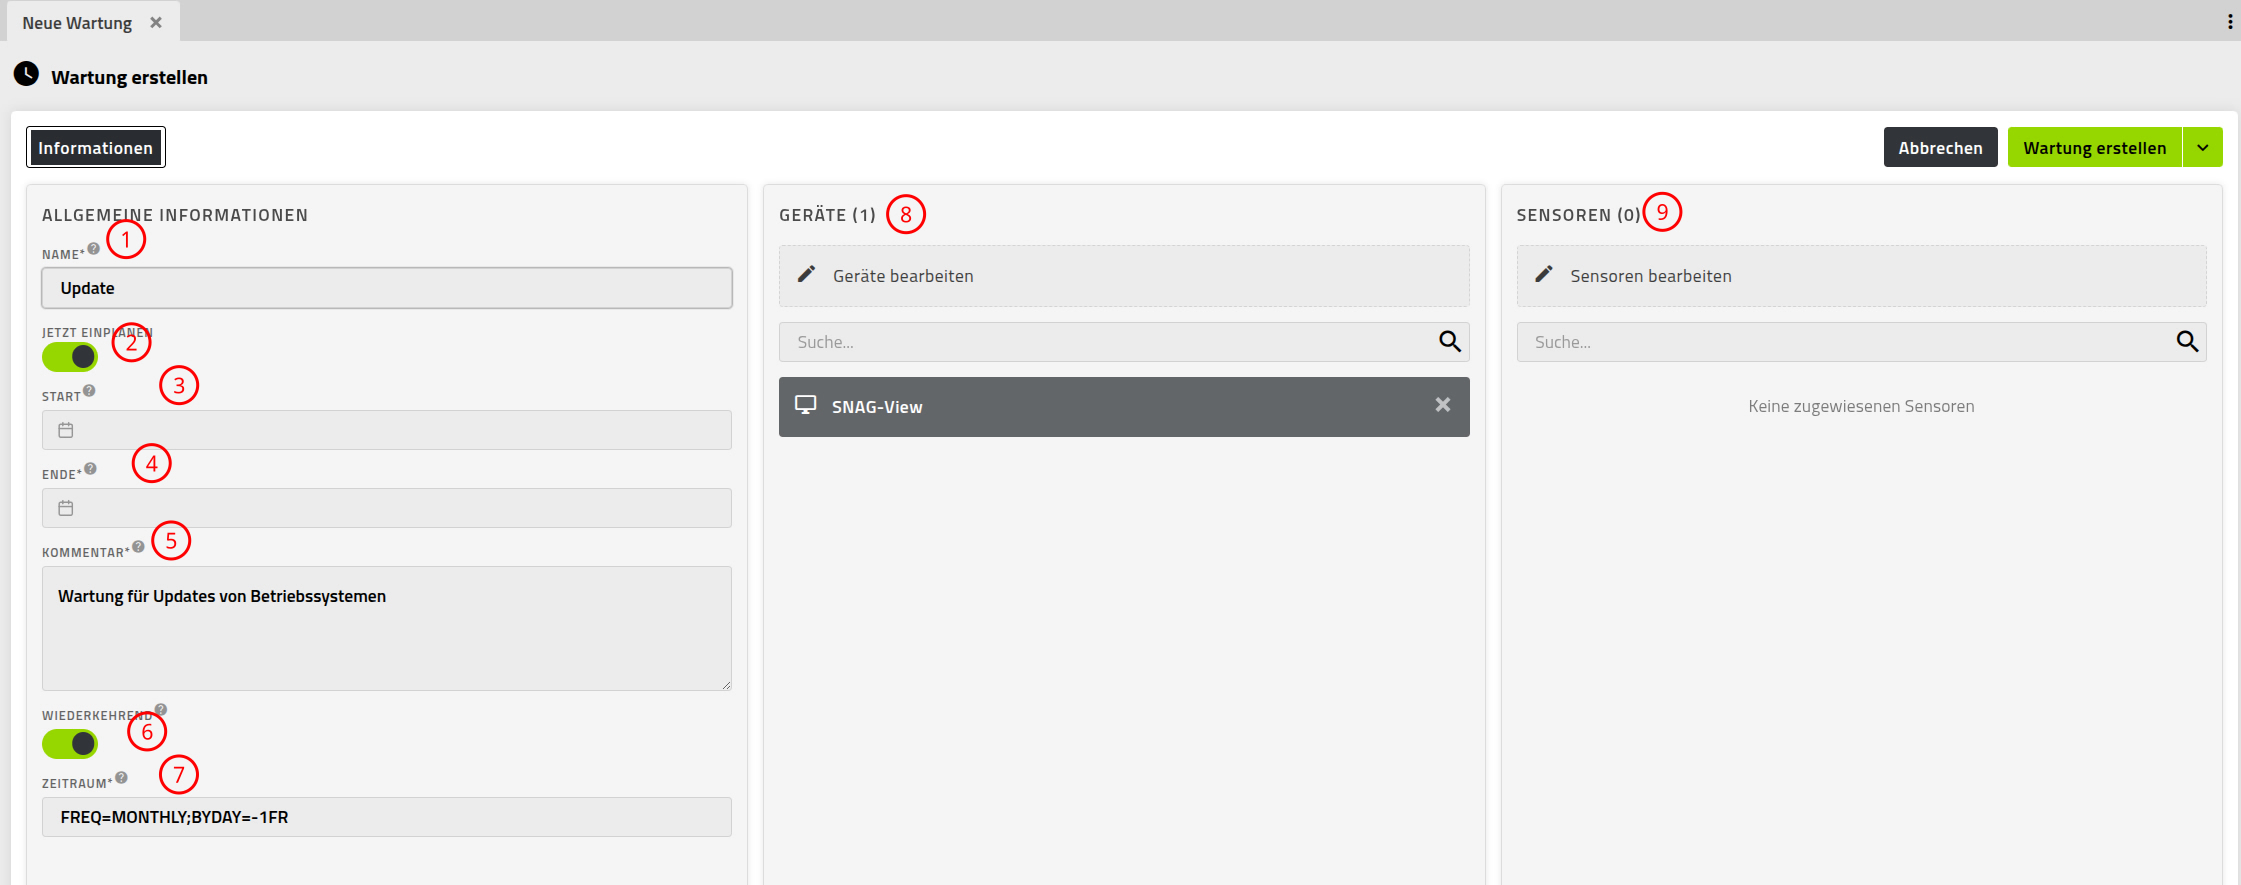Show help for the Ende field
This screenshot has width=2241, height=885.
pos(90,469)
